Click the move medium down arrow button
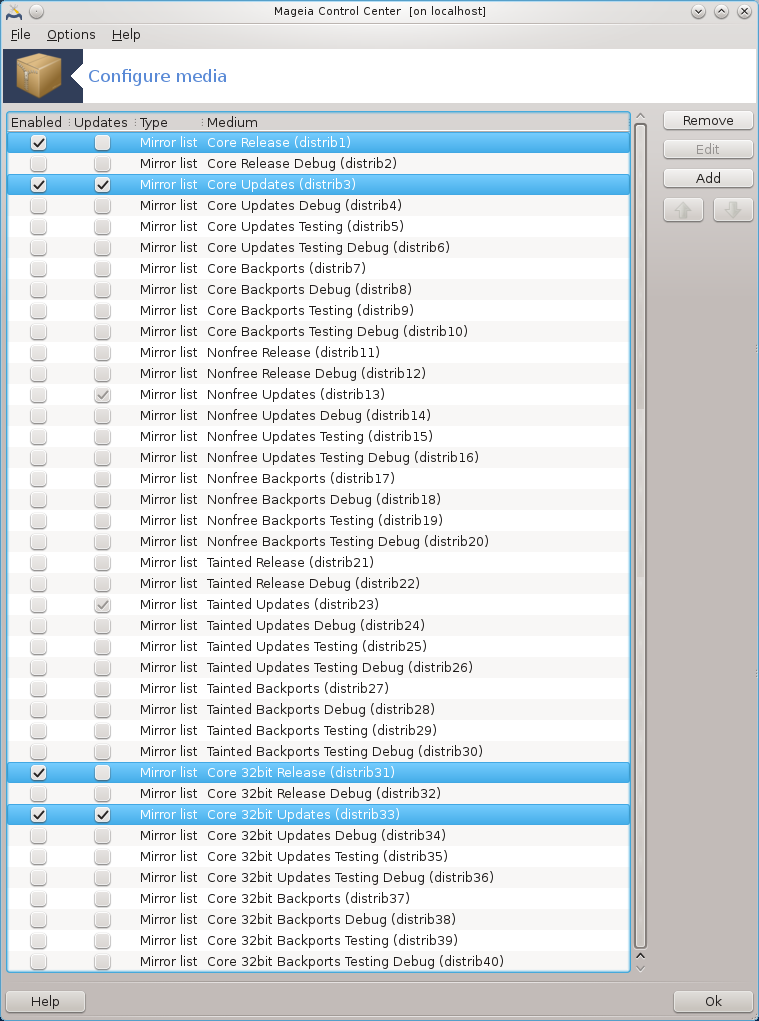 pos(733,210)
